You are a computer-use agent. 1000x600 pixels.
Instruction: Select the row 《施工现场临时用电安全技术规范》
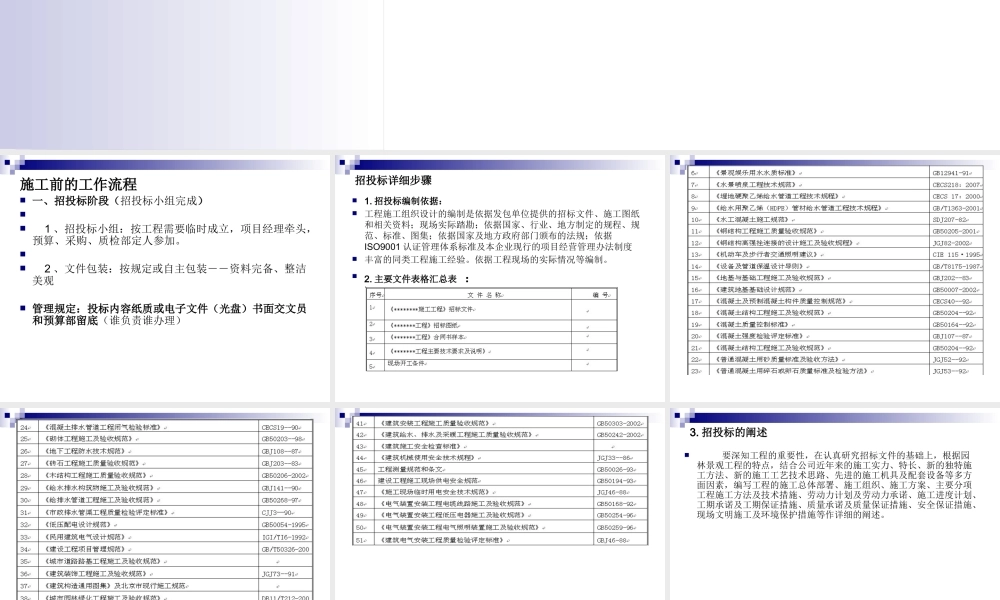500,492
